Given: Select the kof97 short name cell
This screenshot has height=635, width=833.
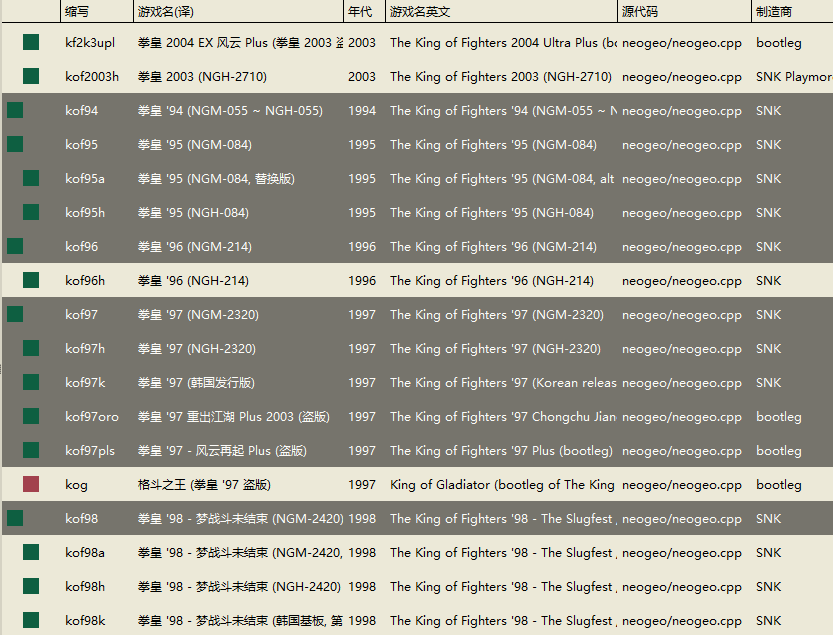Looking at the screenshot, I should pos(81,315).
